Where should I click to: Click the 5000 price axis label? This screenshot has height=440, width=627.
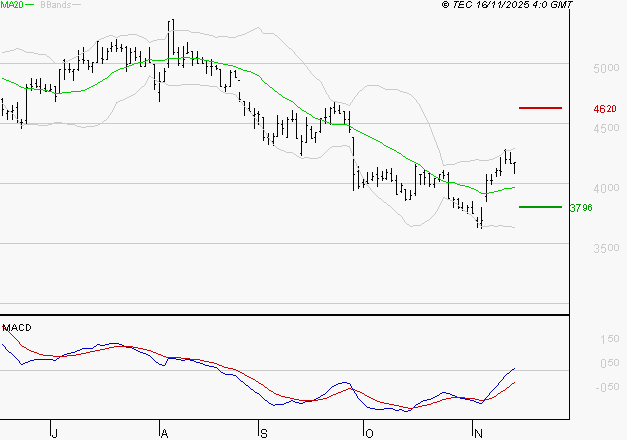click(606, 68)
